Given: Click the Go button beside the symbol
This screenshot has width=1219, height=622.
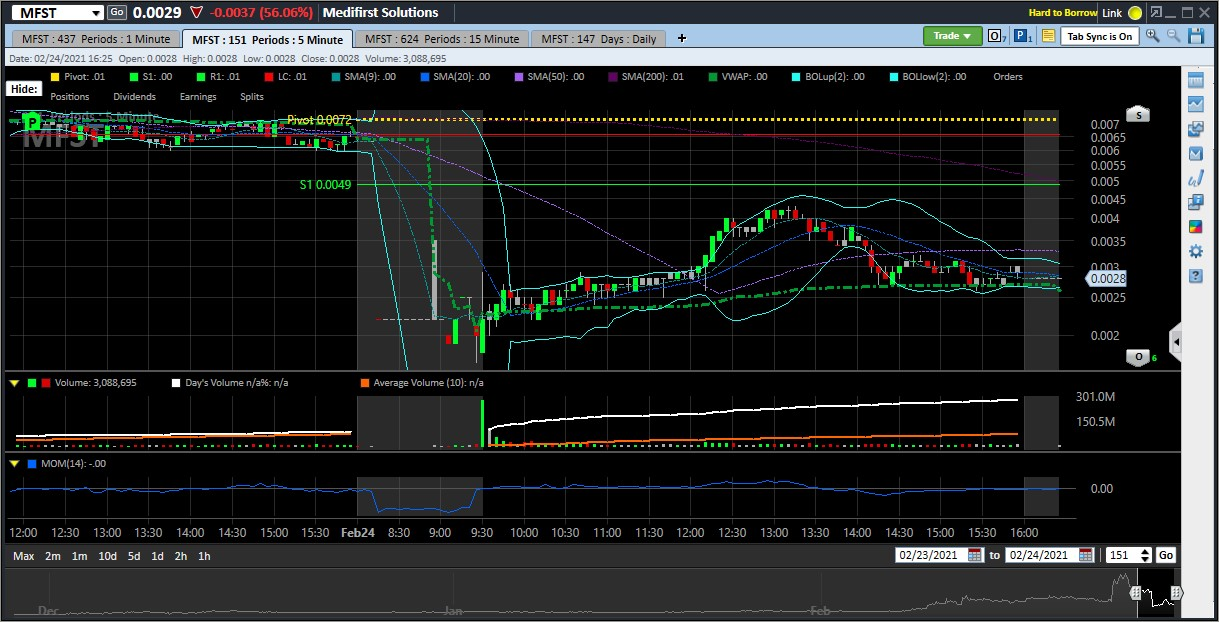Looking at the screenshot, I should pyautogui.click(x=117, y=12).
